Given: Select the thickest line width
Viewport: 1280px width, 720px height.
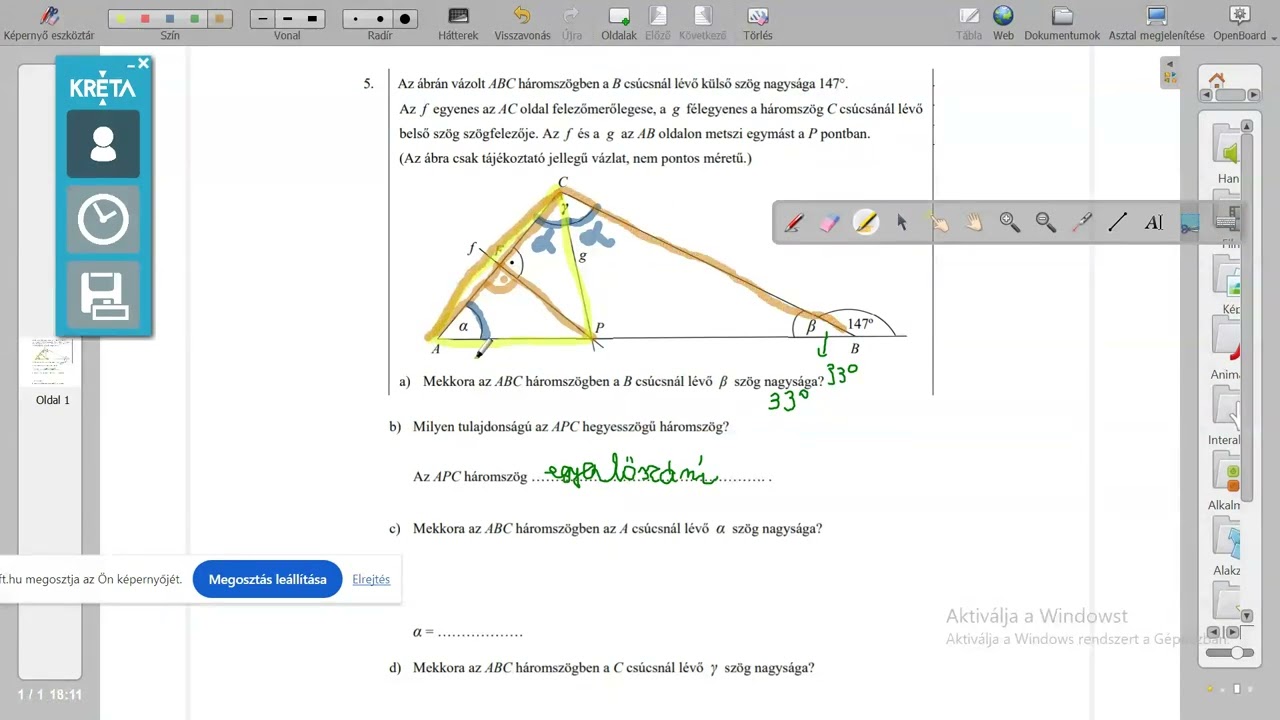Looking at the screenshot, I should (312, 19).
